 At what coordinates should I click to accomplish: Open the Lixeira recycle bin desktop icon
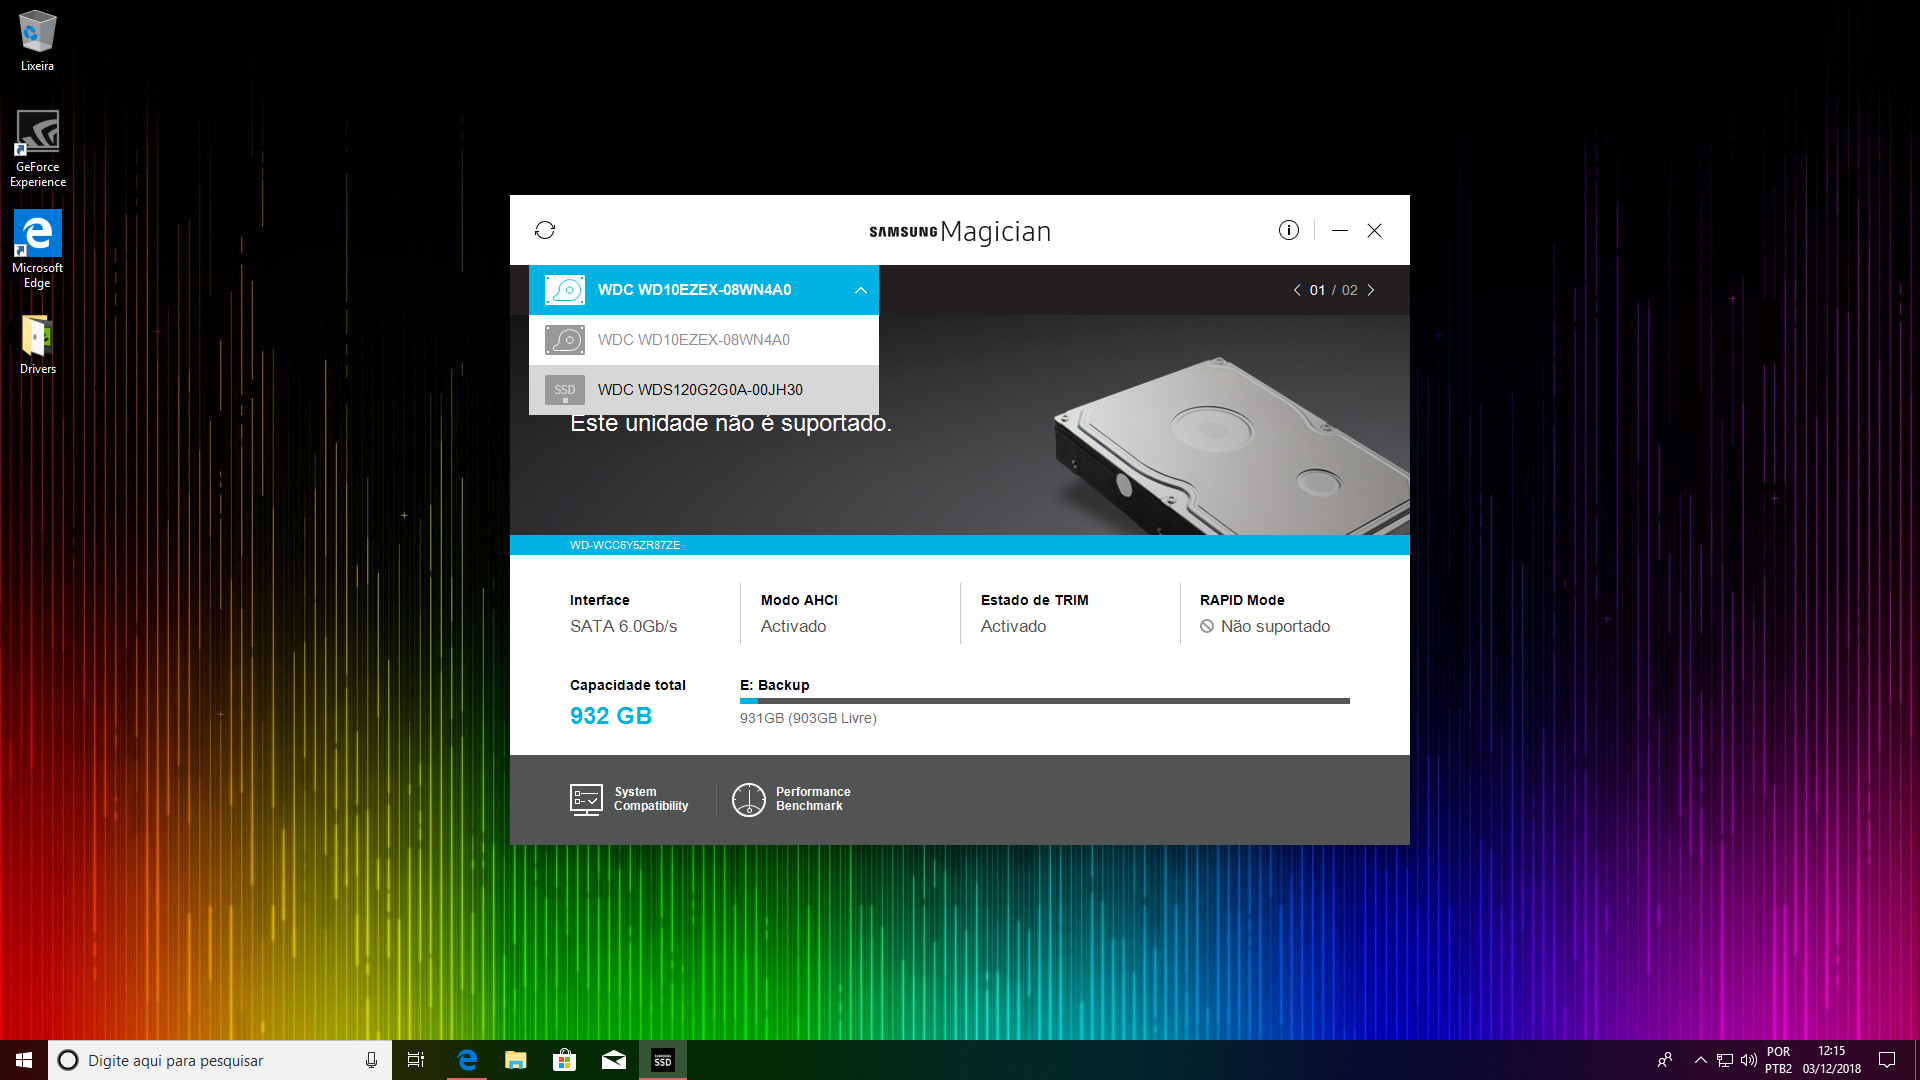point(37,41)
